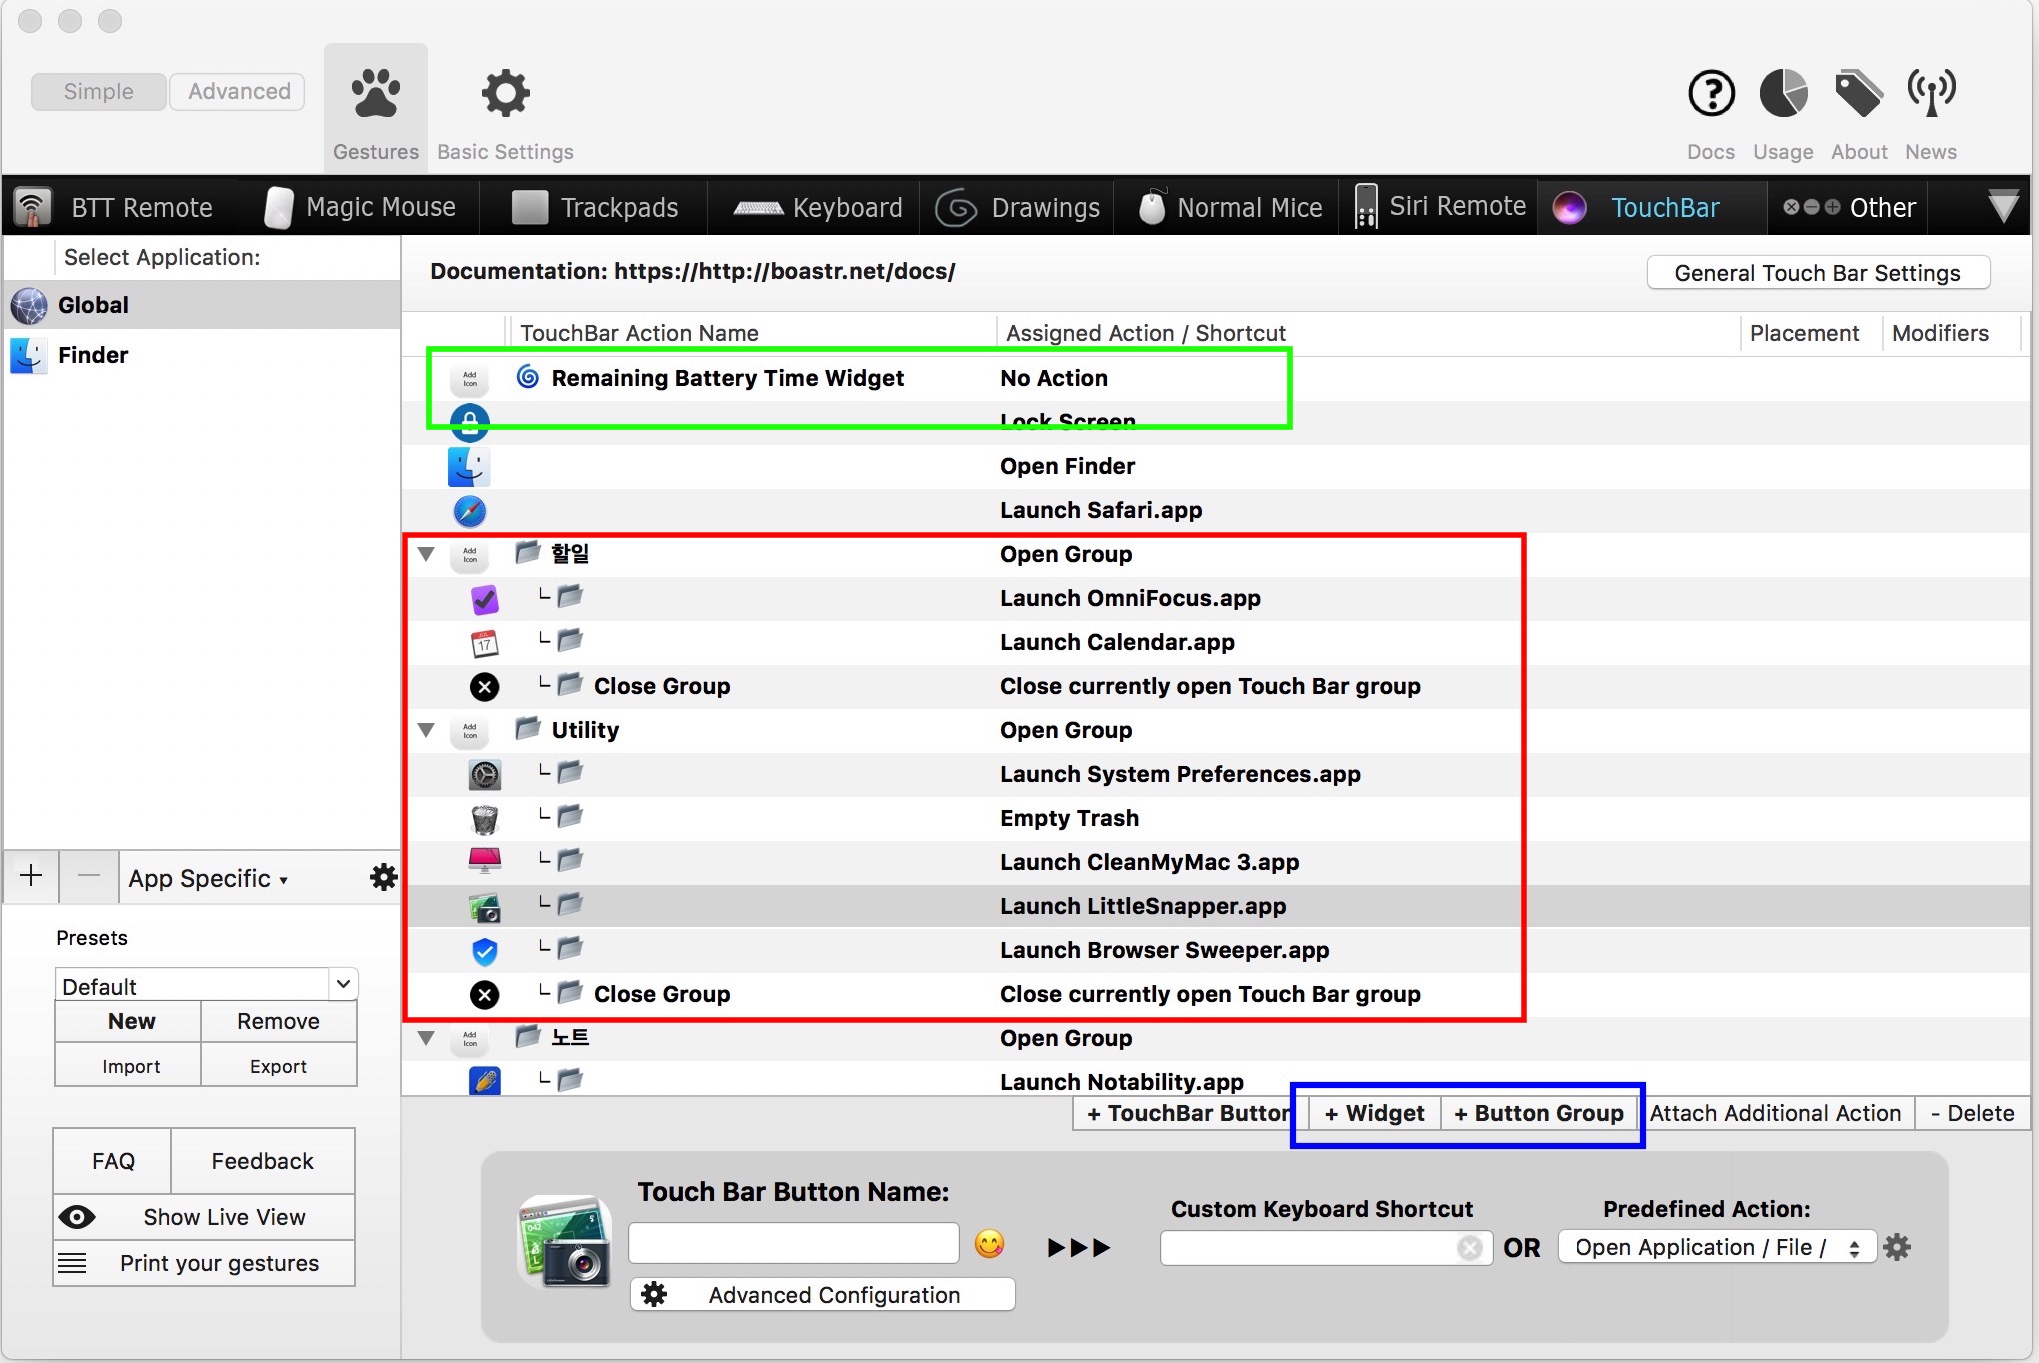Image resolution: width=2039 pixels, height=1363 pixels.
Task: Click gear icon next to Predefined Action
Action: click(x=1897, y=1247)
